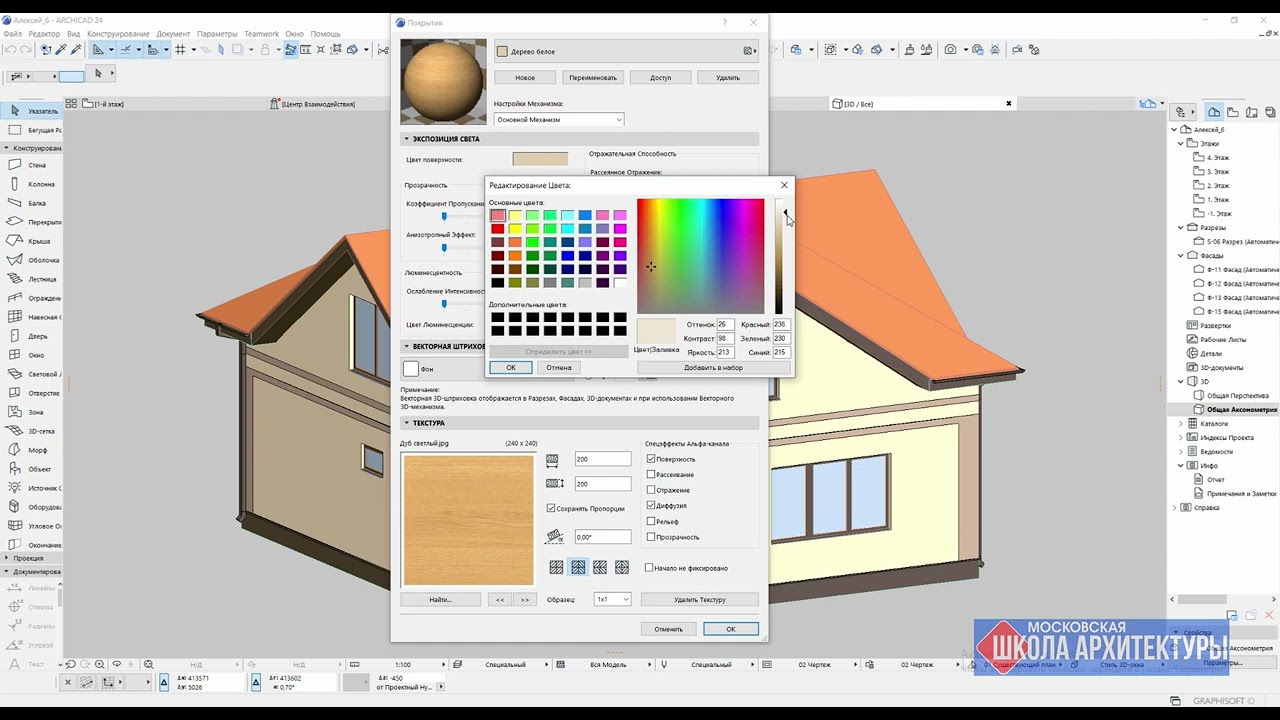Click the Цвет поверхности color swatch
Viewport: 1280px width, 720px height.
point(540,159)
